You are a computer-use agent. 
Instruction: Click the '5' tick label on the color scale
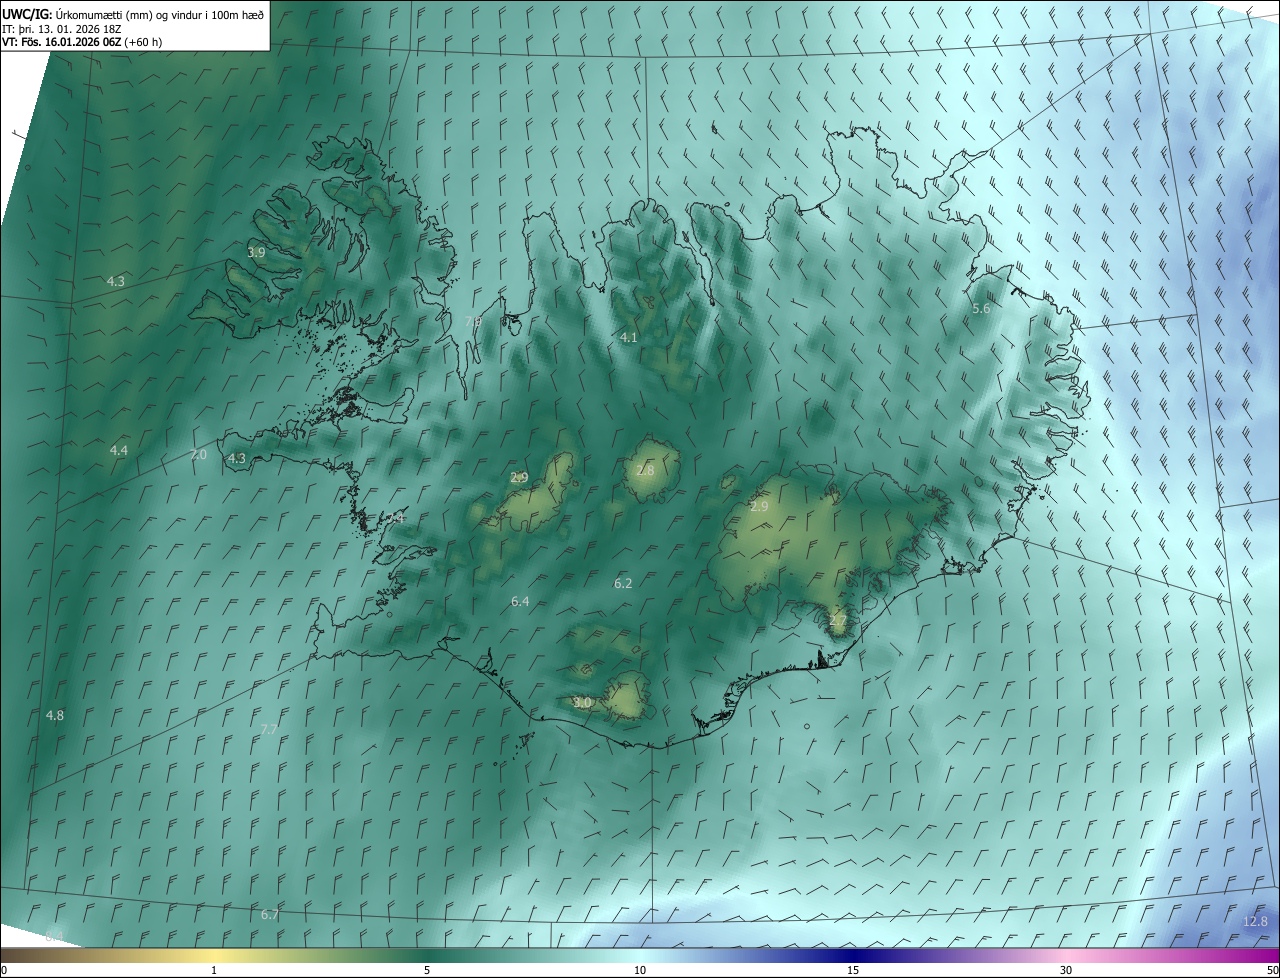click(427, 971)
